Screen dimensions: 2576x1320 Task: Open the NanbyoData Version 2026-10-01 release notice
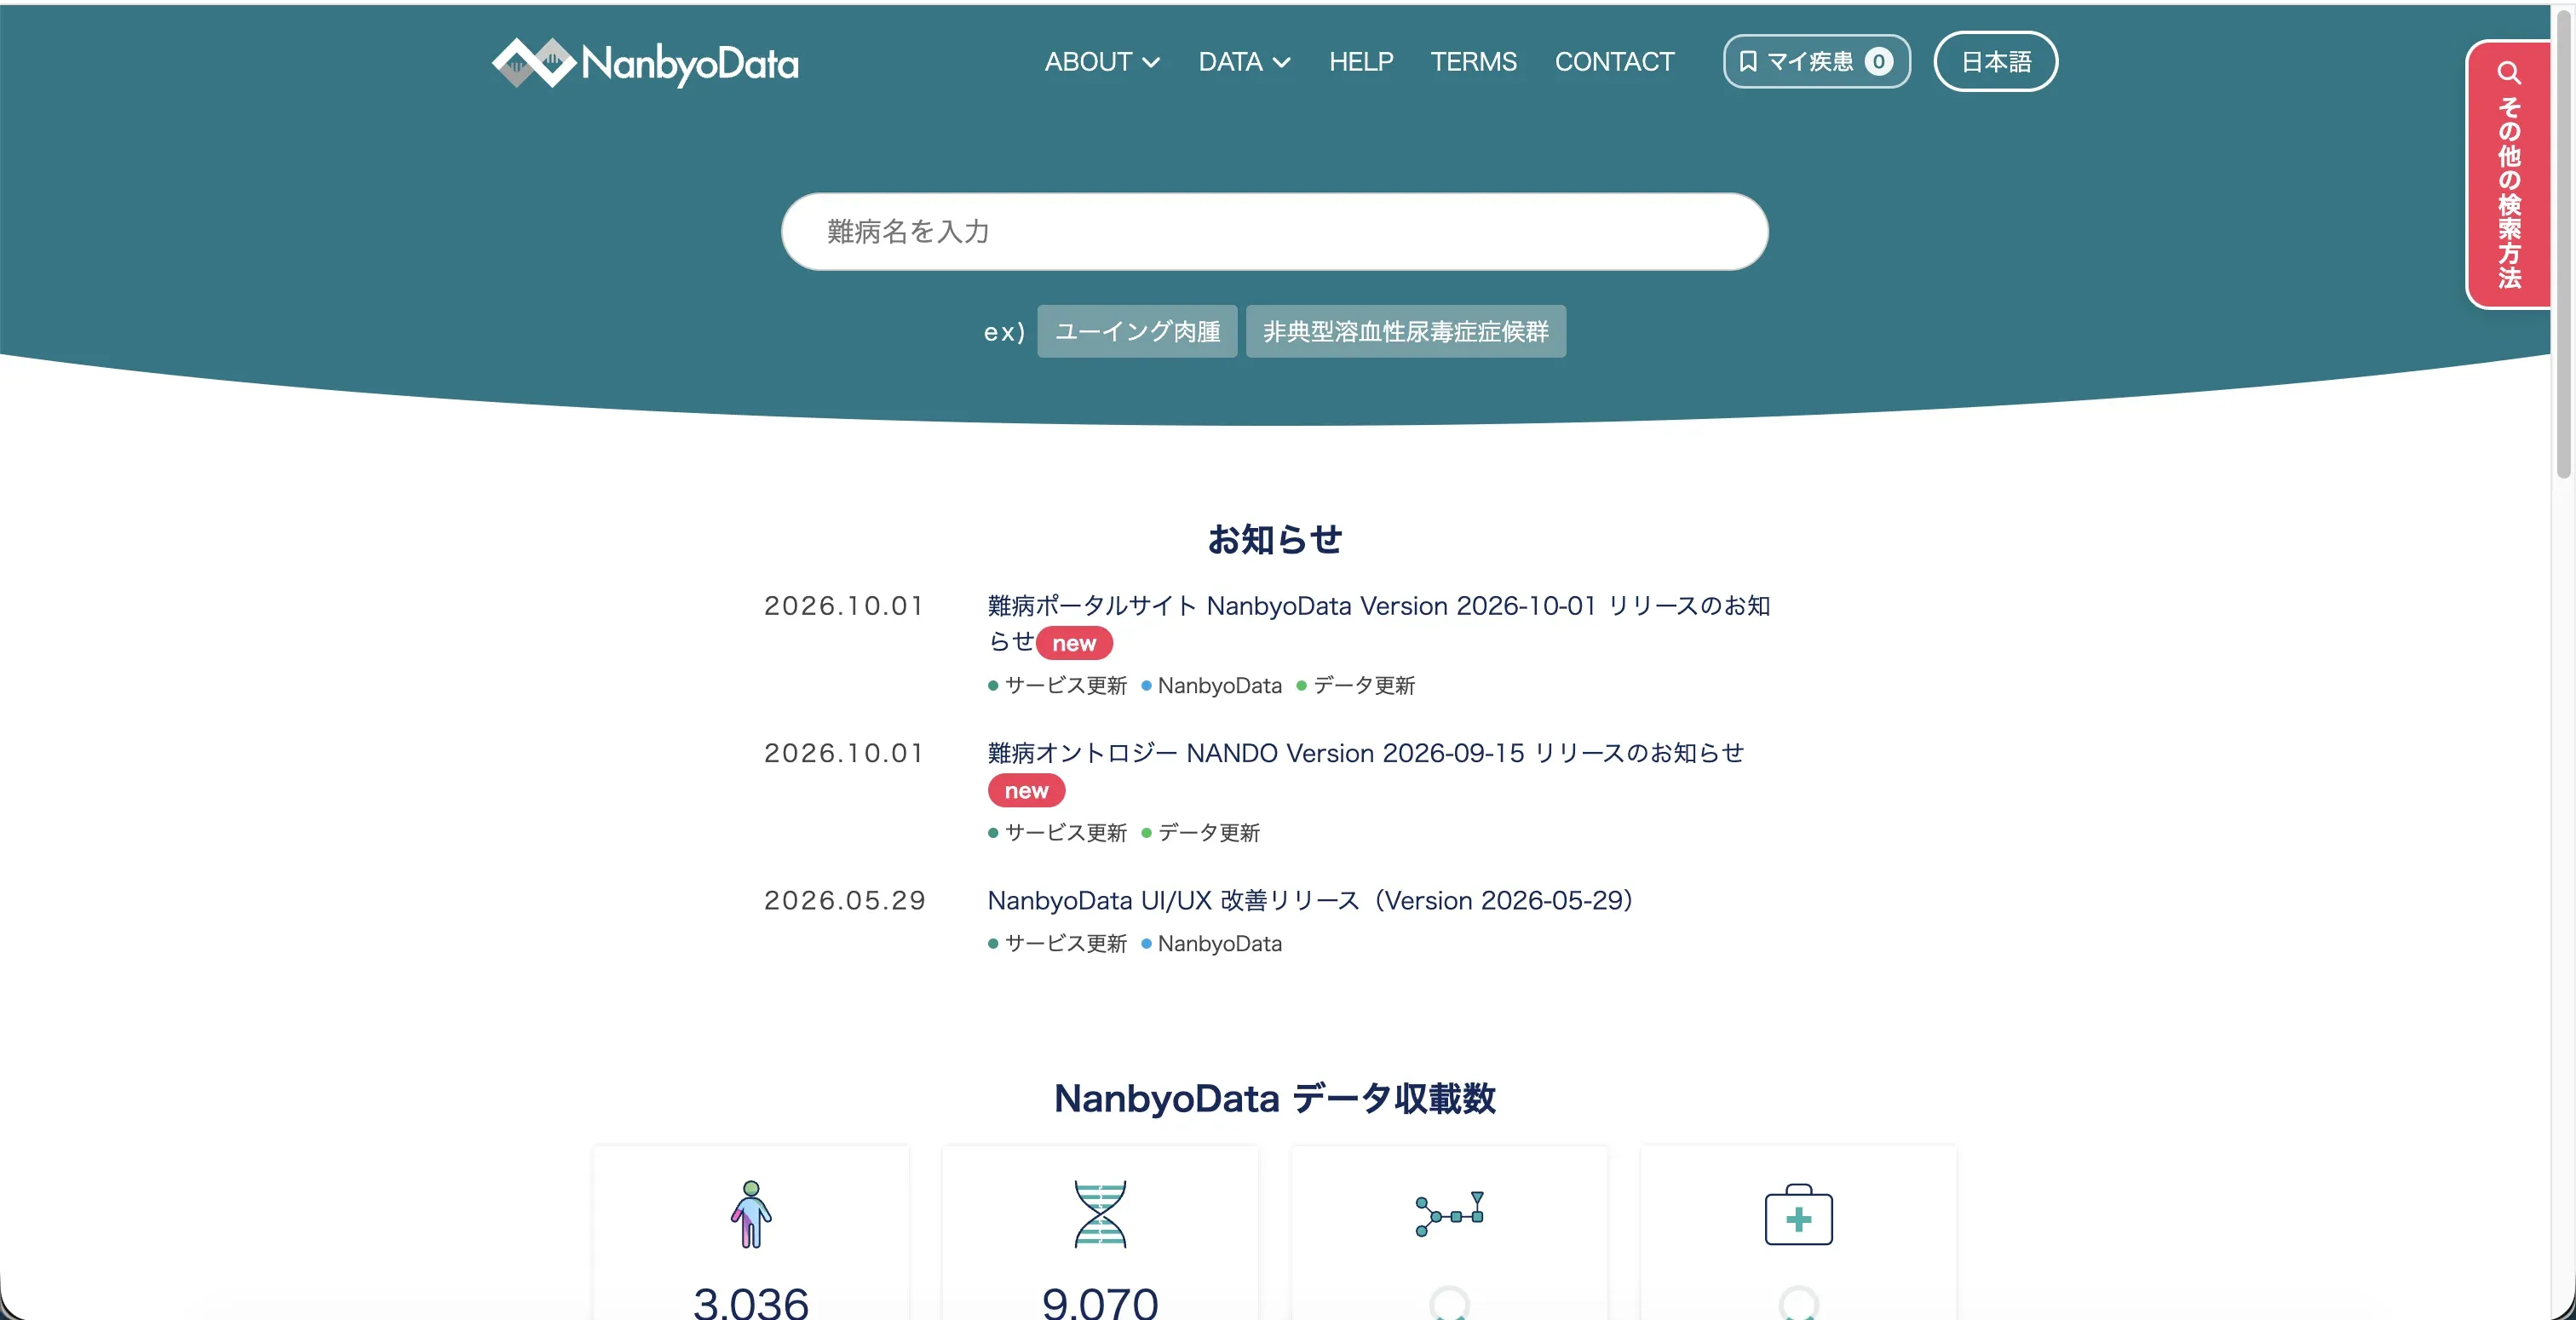click(1379, 623)
